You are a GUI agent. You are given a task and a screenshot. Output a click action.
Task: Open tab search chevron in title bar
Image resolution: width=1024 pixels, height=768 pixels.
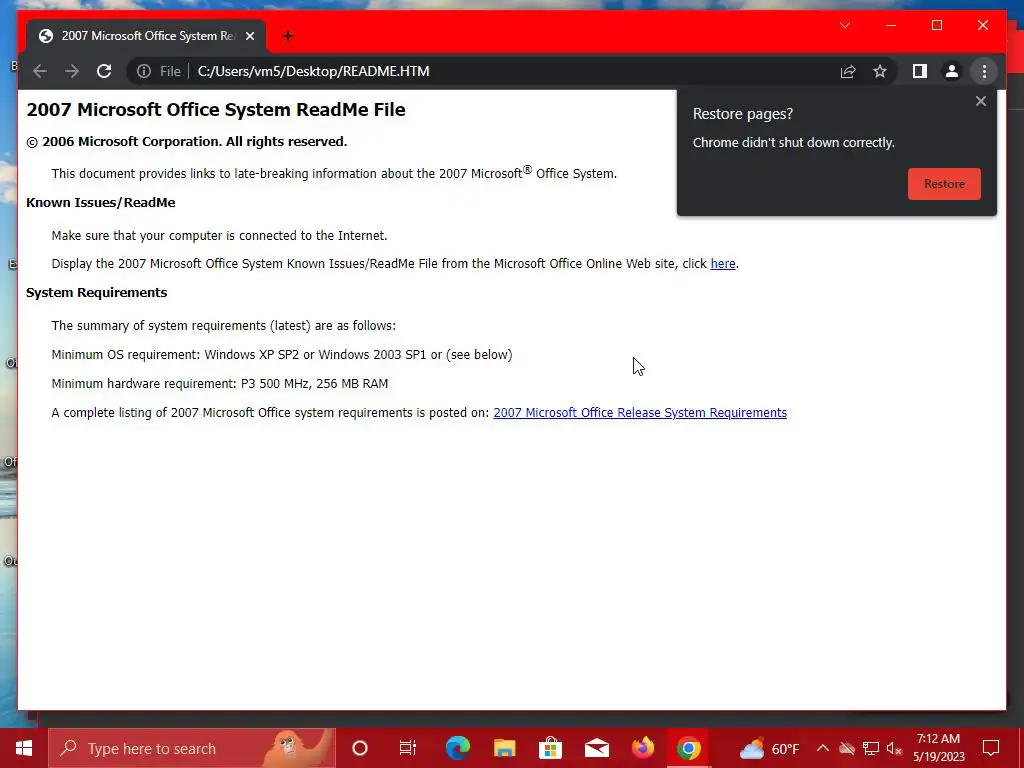[844, 25]
